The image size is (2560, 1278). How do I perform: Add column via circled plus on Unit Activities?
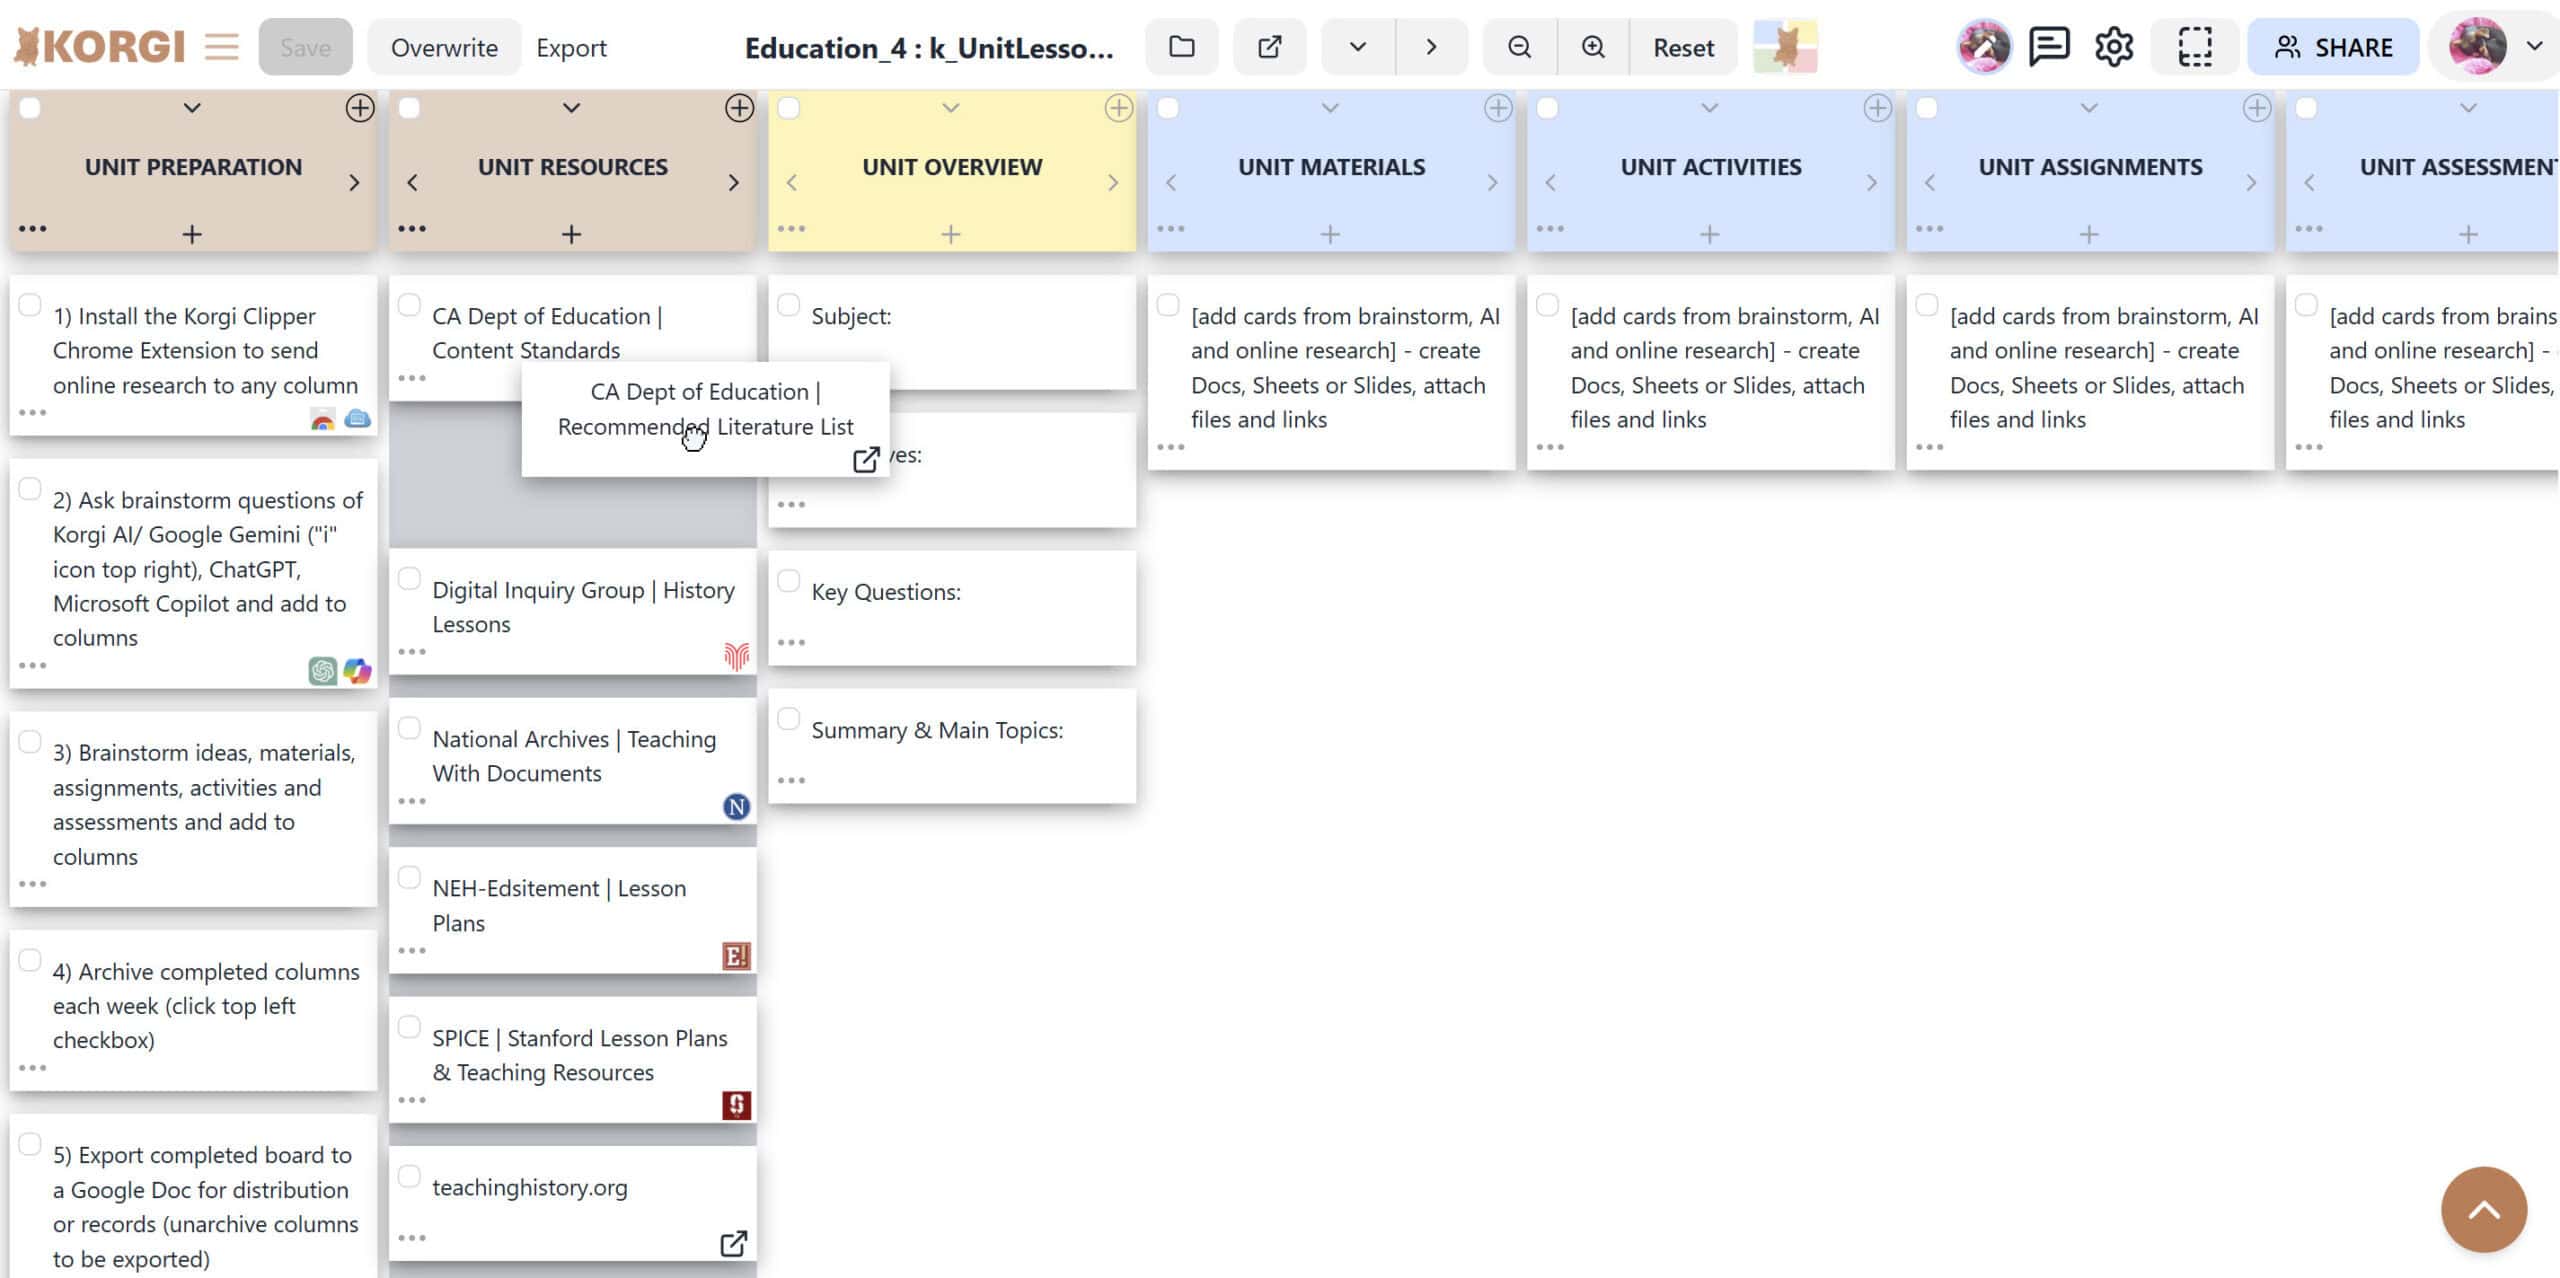(1877, 108)
